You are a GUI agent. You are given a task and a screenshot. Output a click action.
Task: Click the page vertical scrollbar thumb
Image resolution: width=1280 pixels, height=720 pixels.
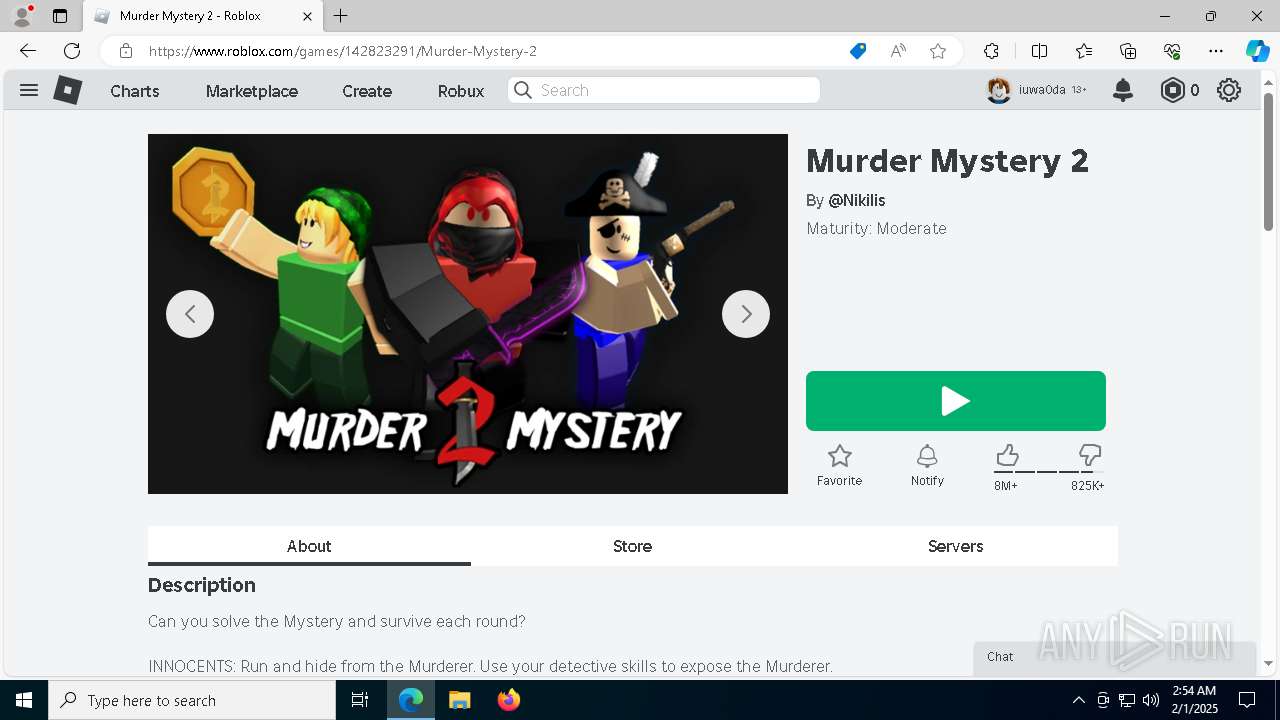tap(1268, 161)
